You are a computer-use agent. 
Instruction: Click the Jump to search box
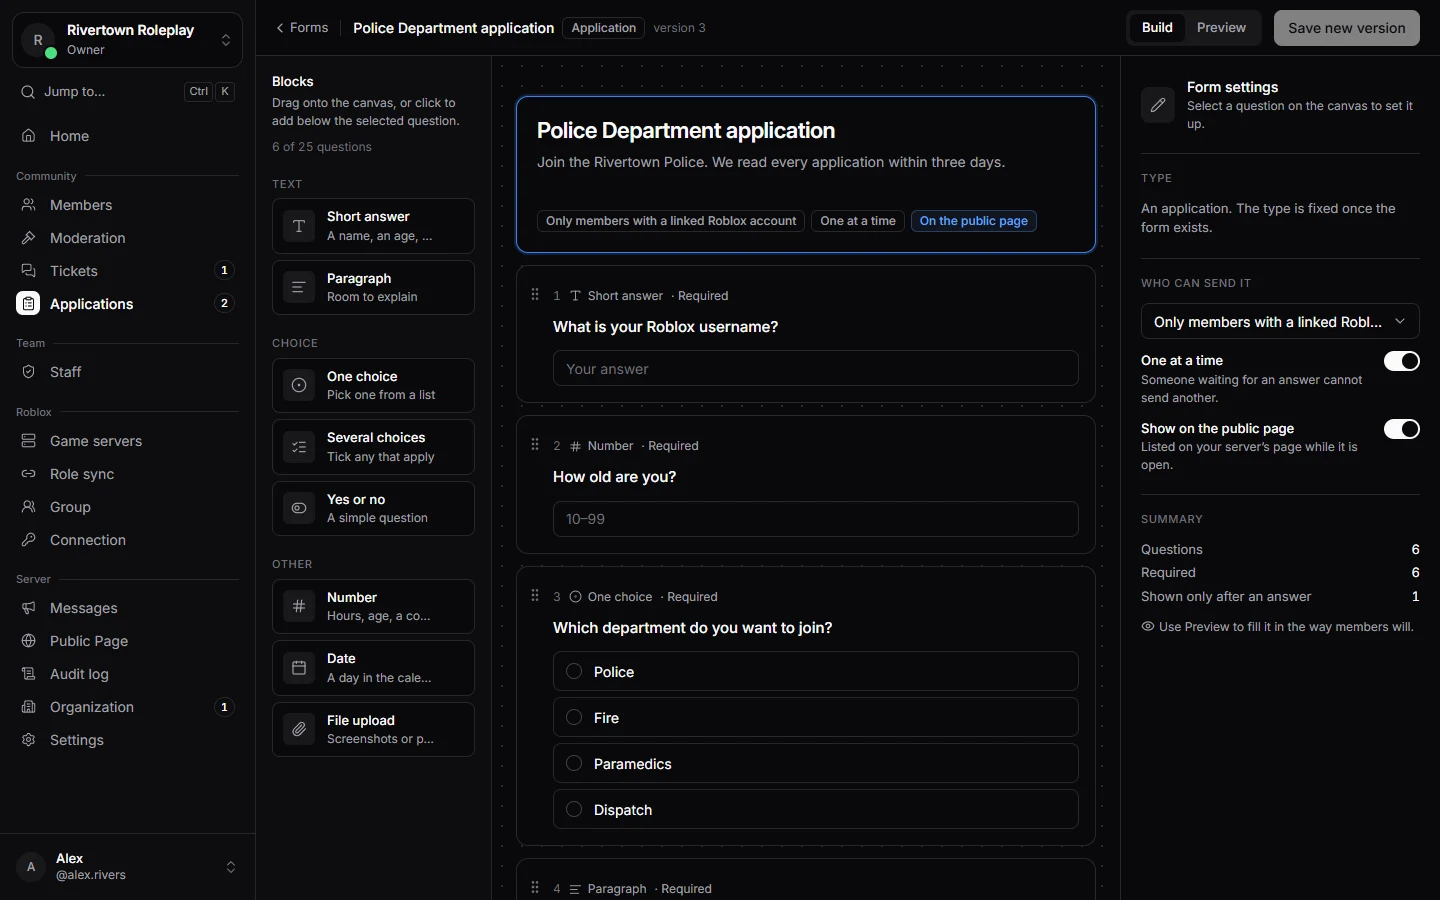pyautogui.click(x=127, y=92)
